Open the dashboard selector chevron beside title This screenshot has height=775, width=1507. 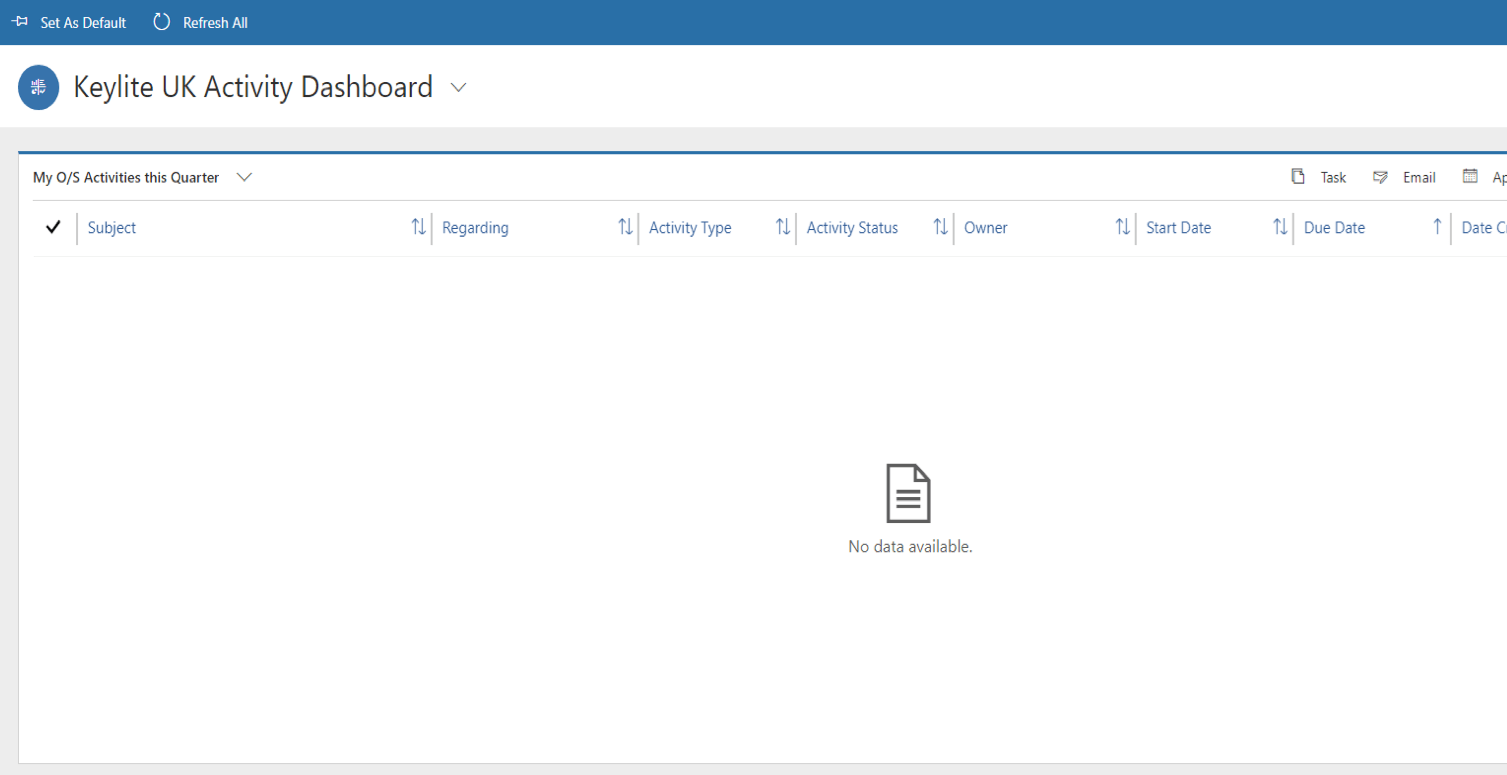[458, 88]
